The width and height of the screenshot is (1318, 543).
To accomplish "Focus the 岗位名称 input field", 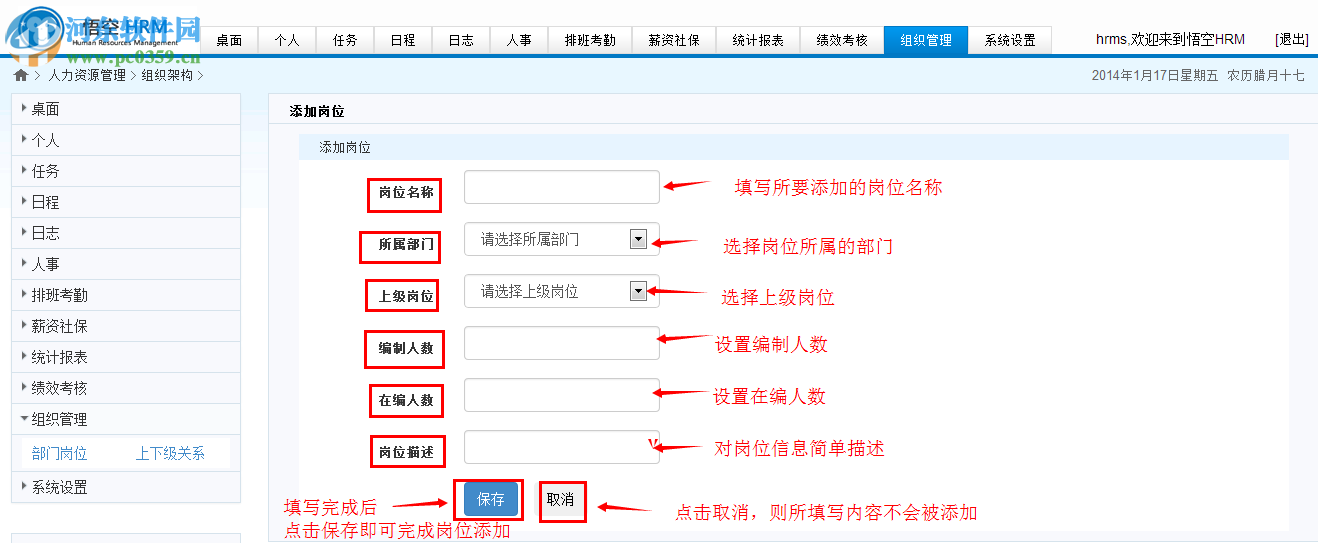I will (562, 187).
